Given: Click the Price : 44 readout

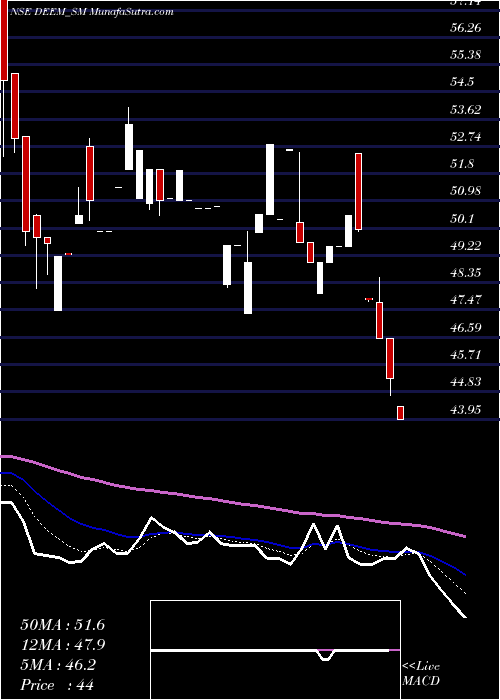Looking at the screenshot, I should tap(57, 685).
